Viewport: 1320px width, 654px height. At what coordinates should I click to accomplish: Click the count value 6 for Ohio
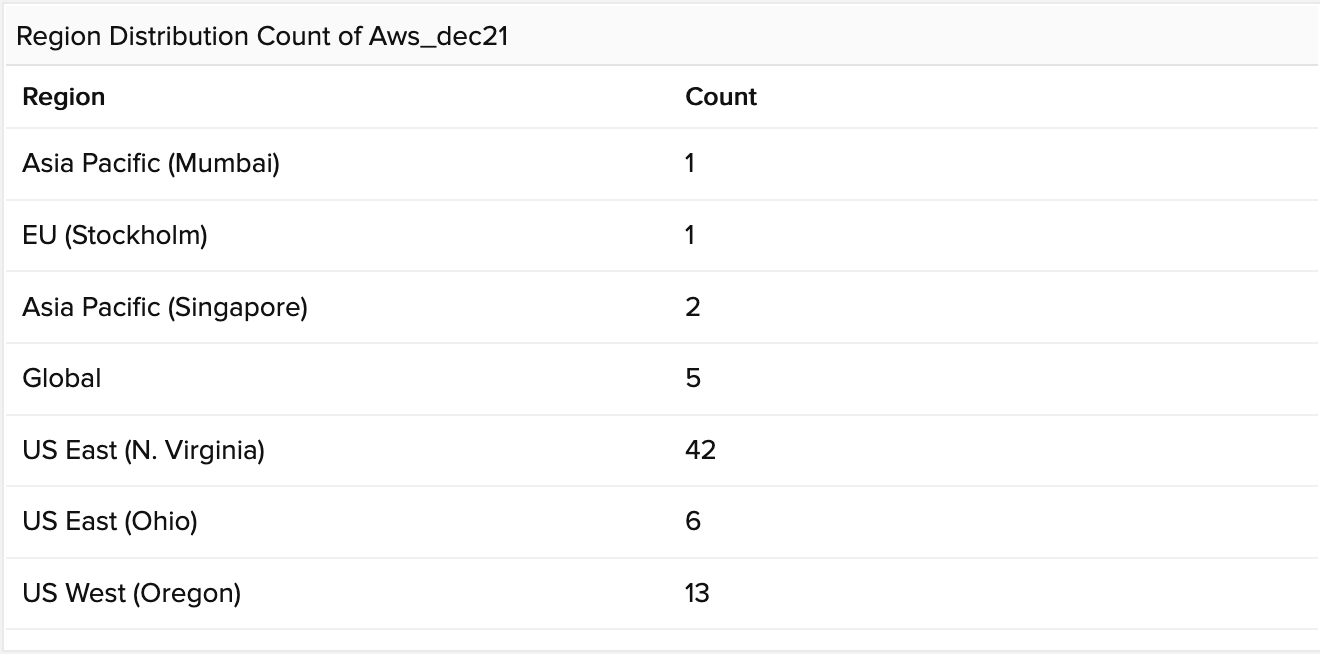click(693, 521)
